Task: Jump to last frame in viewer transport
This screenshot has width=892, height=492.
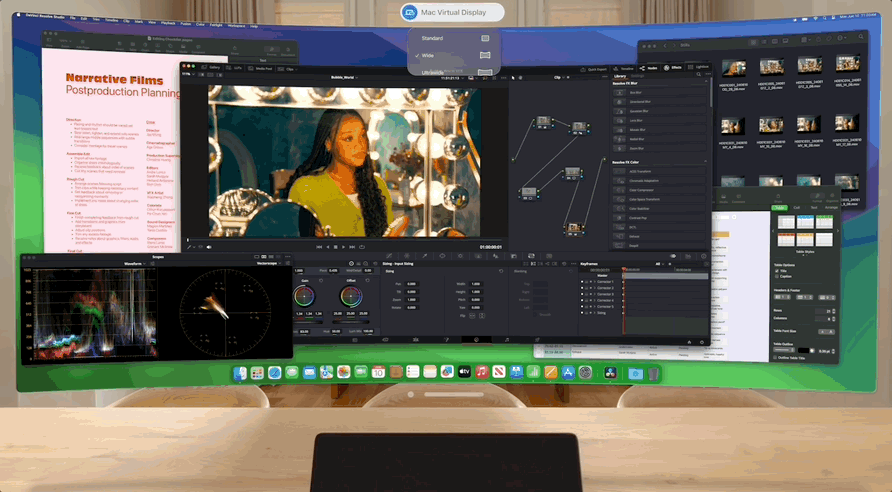Action: pos(352,247)
